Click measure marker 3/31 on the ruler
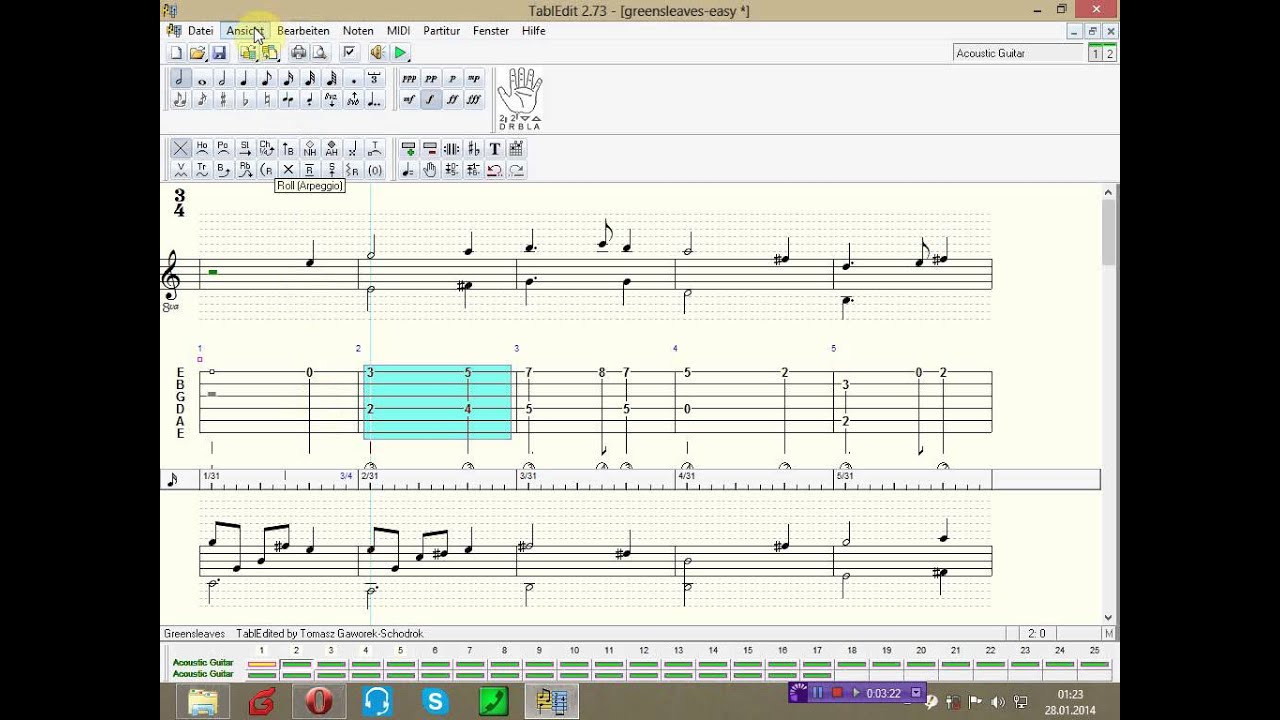The height and width of the screenshot is (720, 1280). click(528, 476)
